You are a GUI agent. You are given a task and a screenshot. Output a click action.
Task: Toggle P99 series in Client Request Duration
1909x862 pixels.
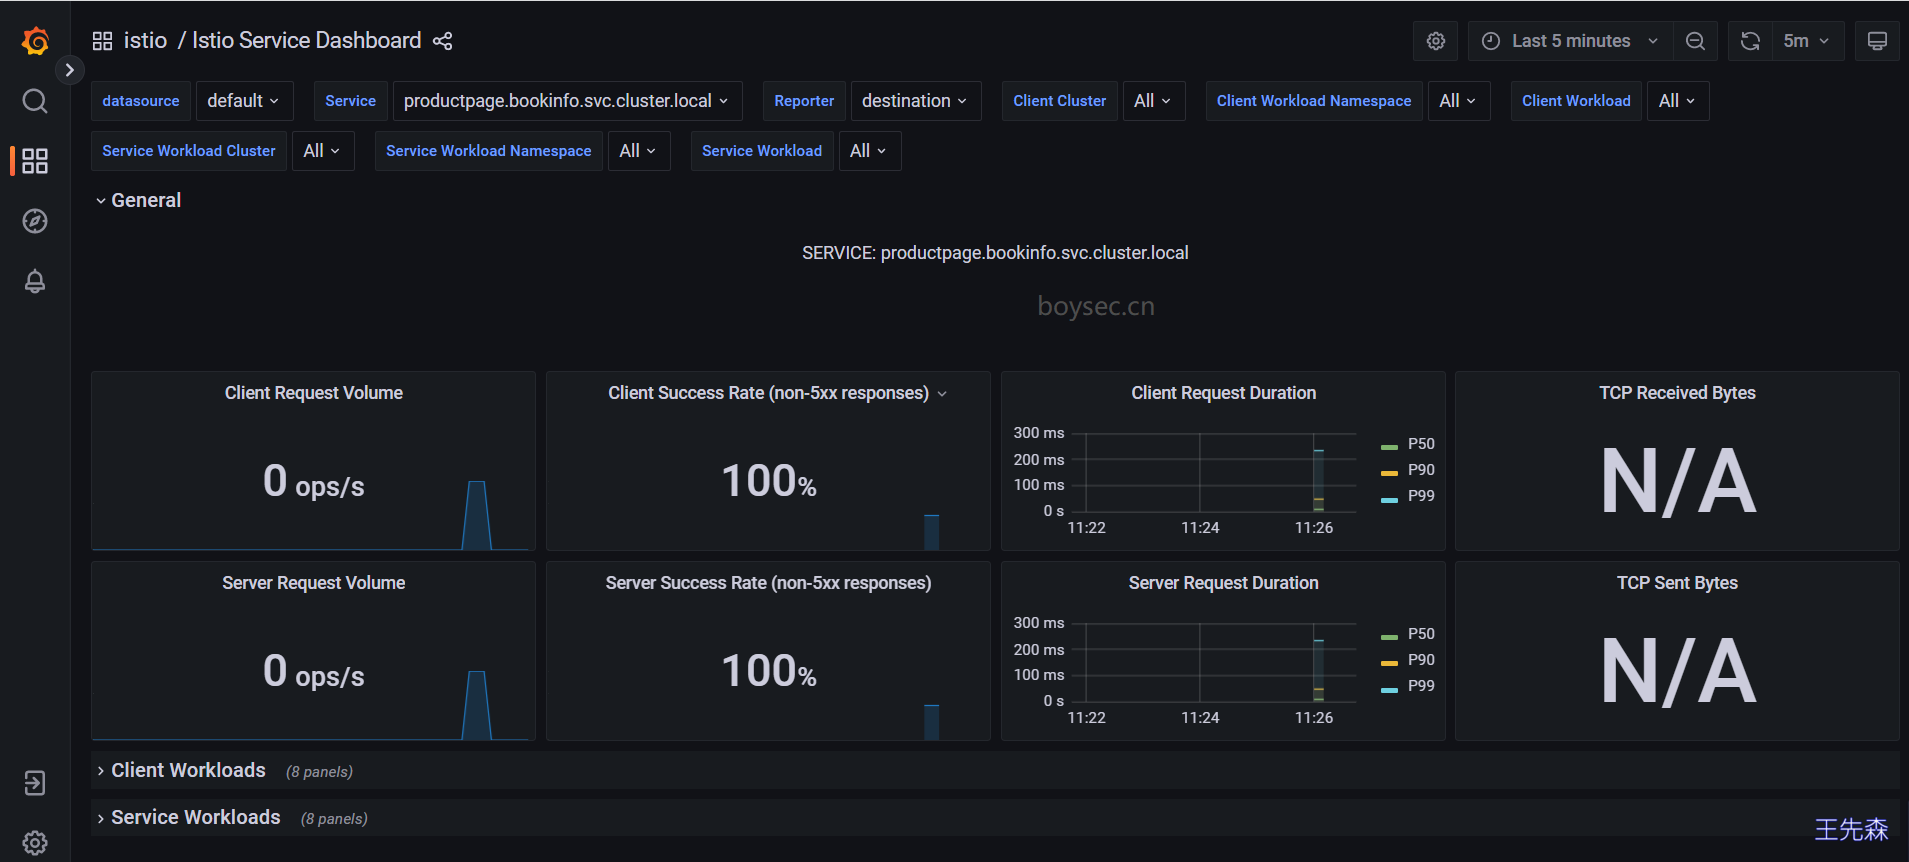(x=1421, y=496)
